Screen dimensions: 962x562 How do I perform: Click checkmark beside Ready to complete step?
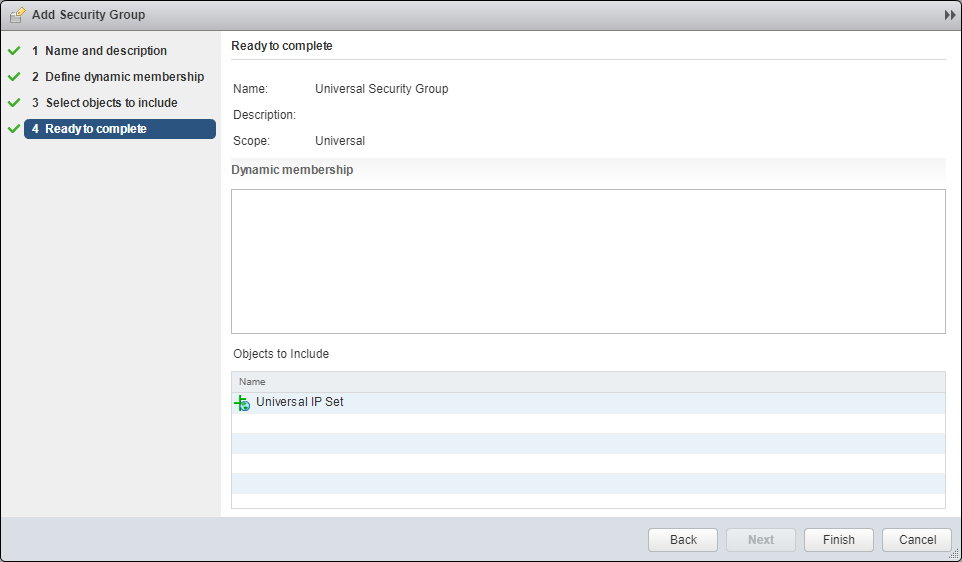14,129
